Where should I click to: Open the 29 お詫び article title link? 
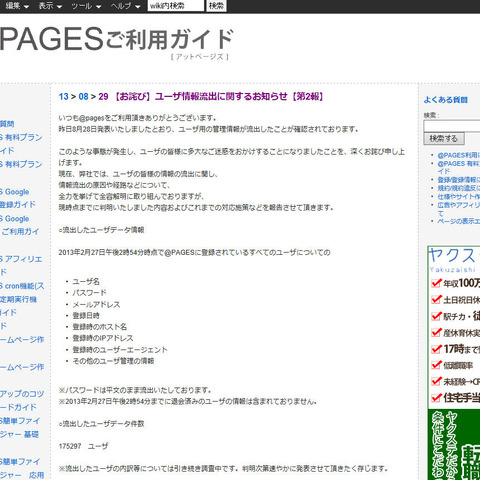[211, 97]
